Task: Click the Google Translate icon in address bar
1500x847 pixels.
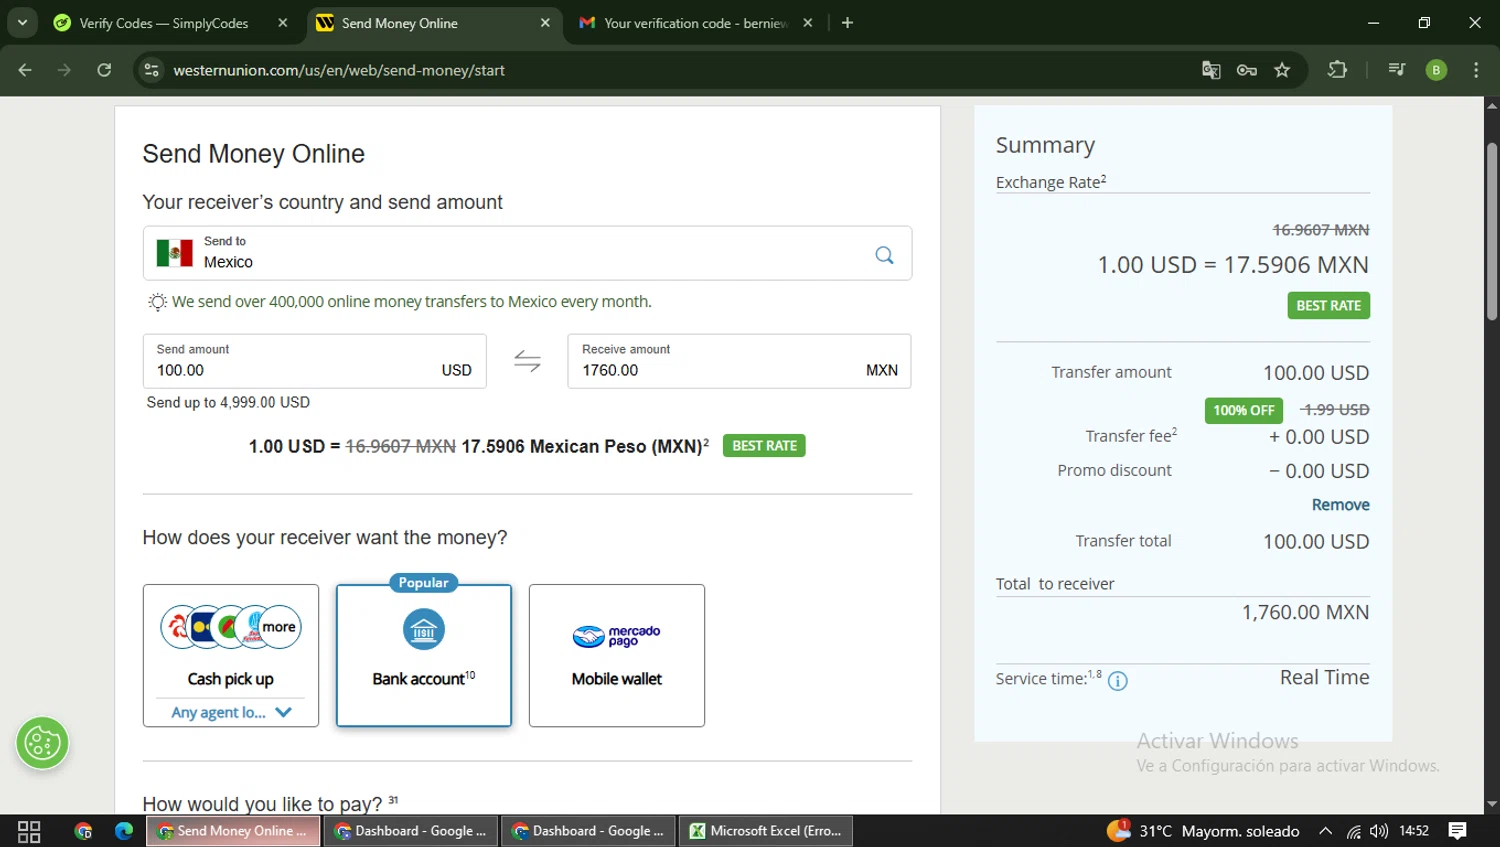Action: coord(1211,70)
